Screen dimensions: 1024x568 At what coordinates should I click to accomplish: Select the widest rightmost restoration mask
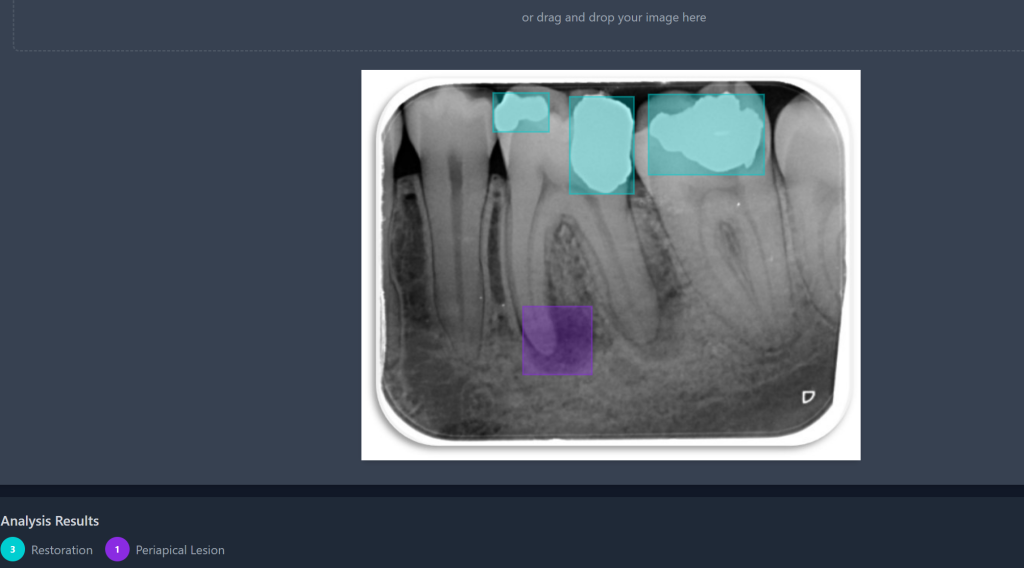point(706,134)
